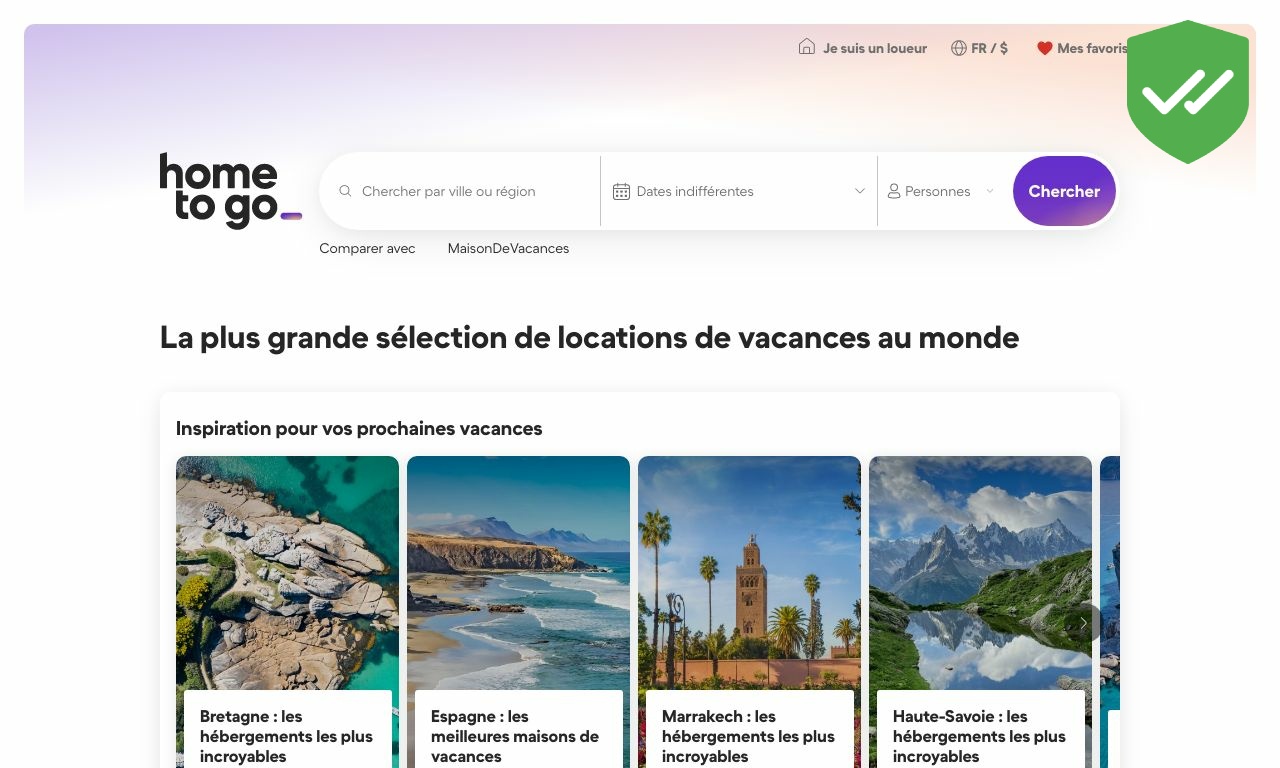Click the green shield checkmark icon
This screenshot has height=768, width=1280.
1188,92
